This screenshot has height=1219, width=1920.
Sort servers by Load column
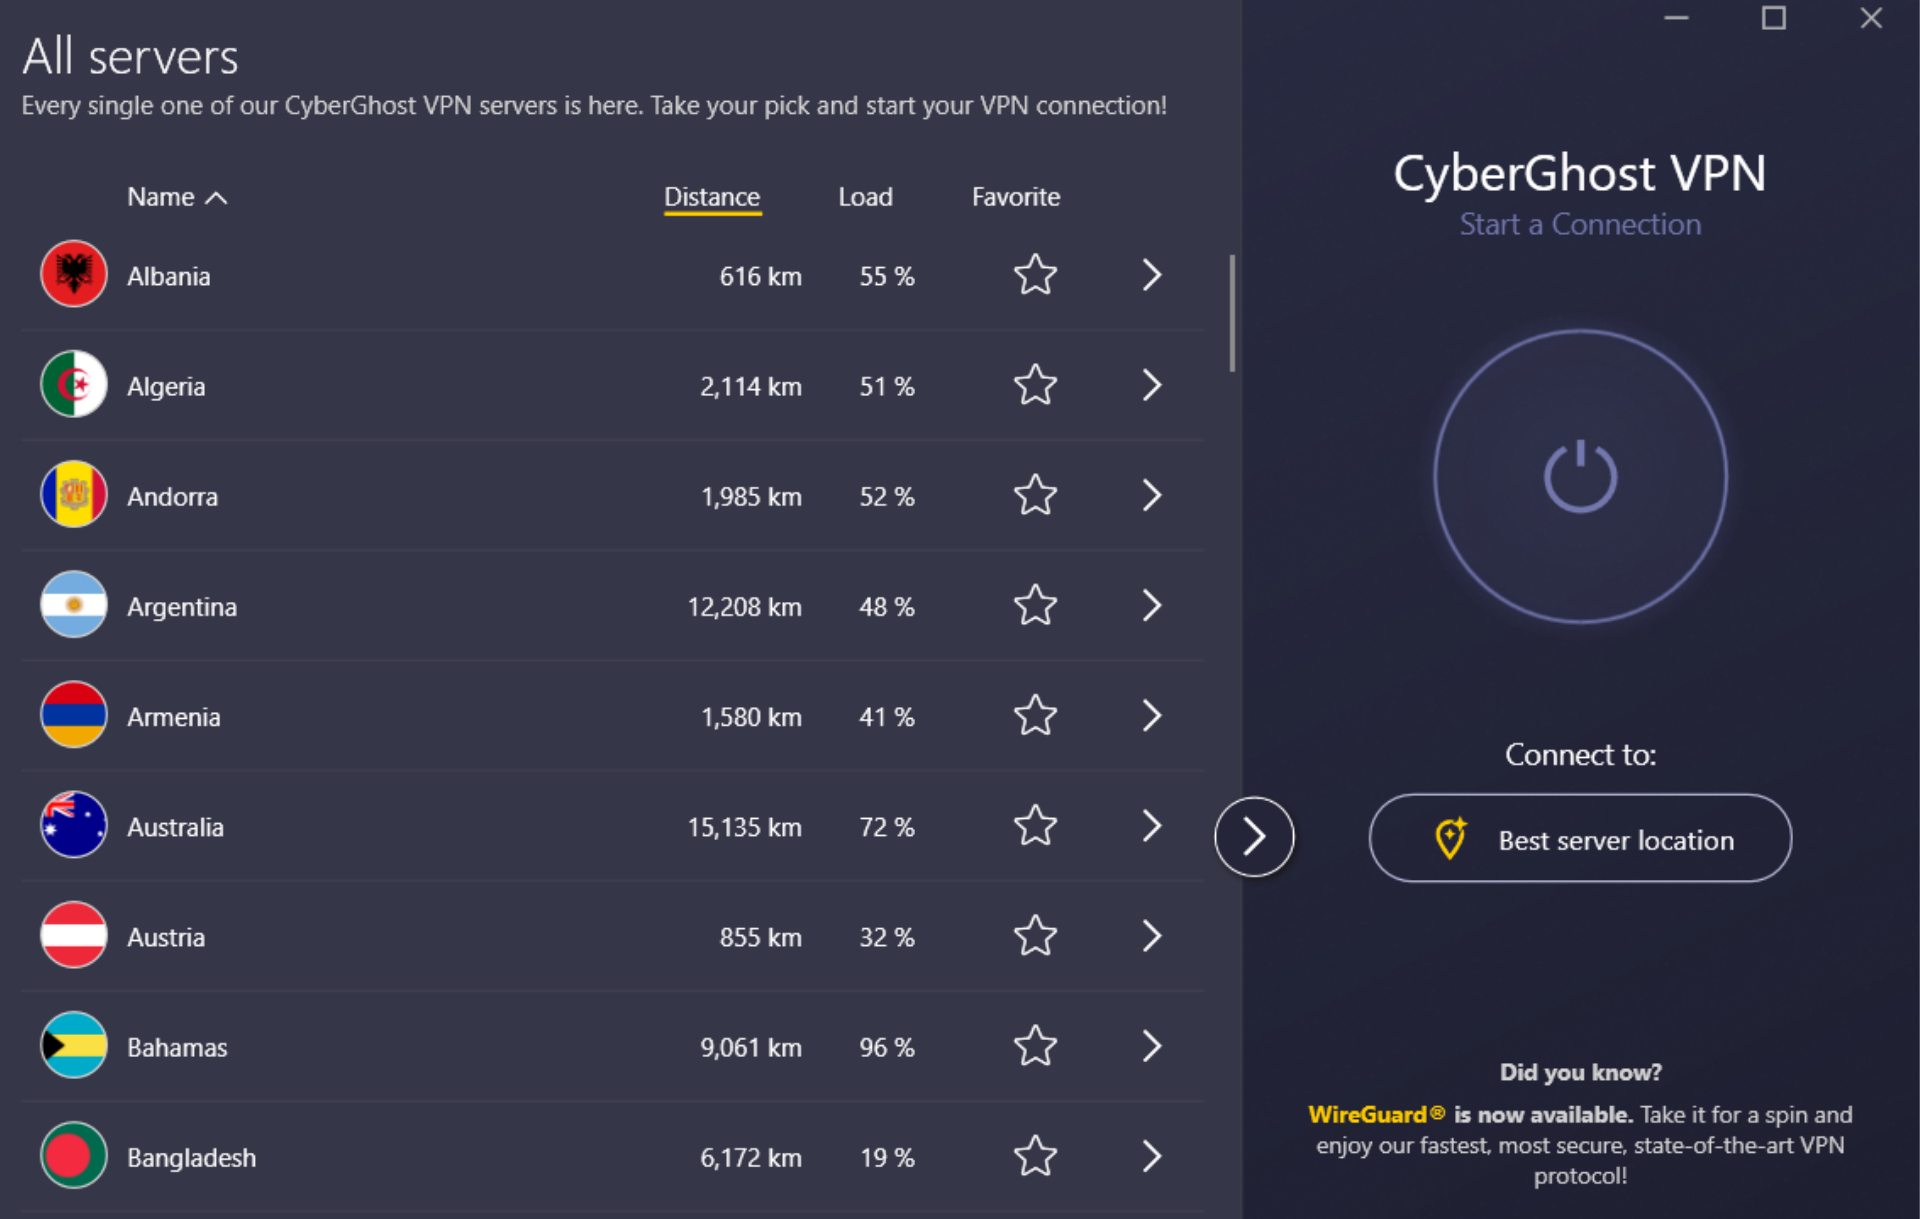pos(866,196)
